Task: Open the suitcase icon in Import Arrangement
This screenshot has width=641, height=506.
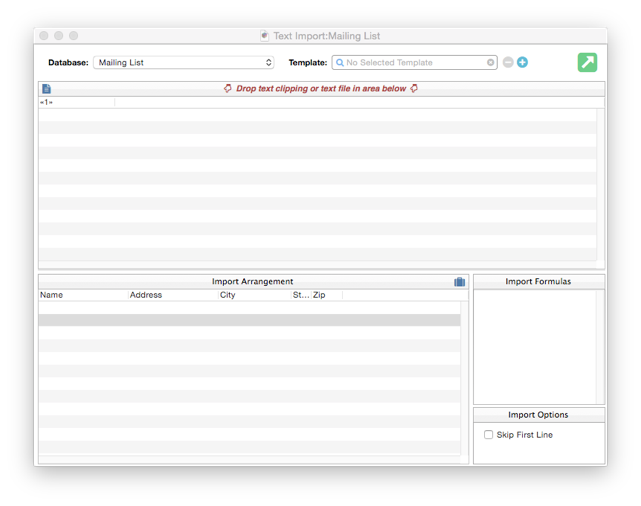Action: coord(459,282)
